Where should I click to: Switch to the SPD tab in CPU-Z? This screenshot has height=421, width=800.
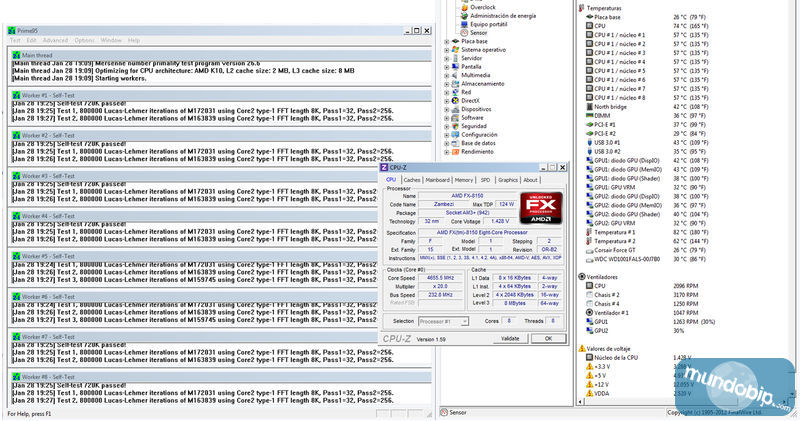(x=485, y=180)
